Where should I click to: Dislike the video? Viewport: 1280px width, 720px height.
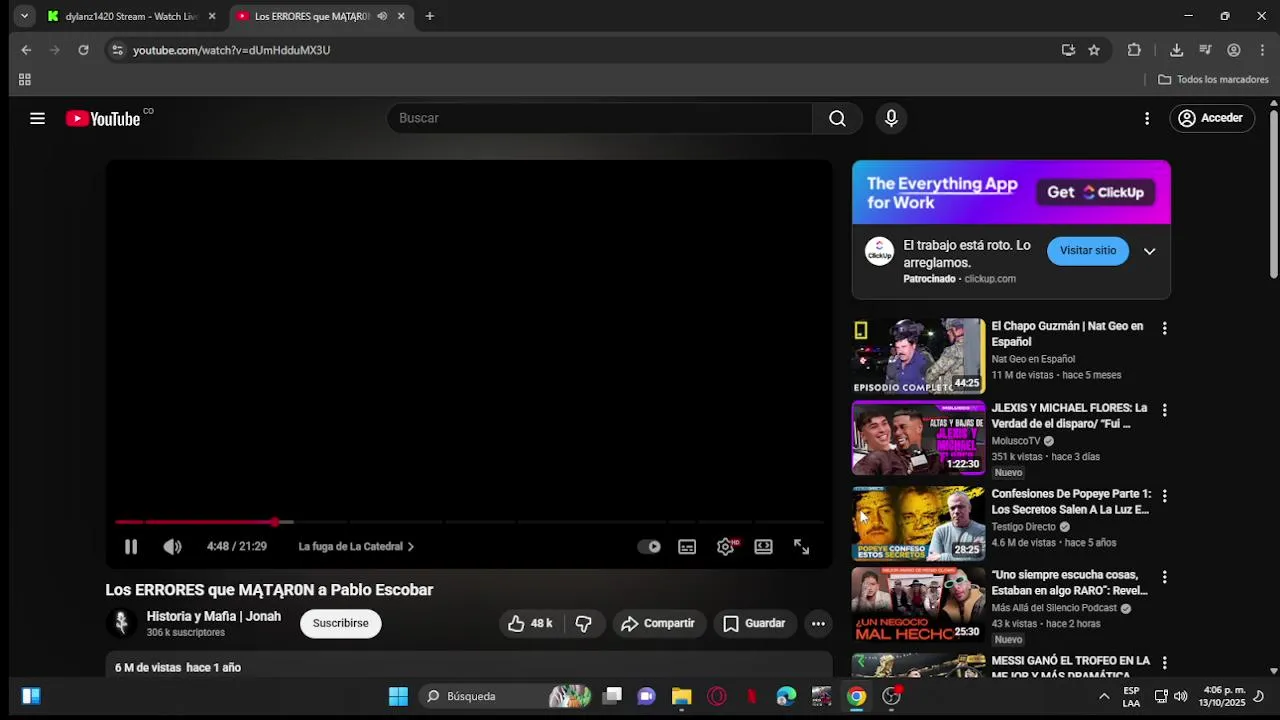[583, 623]
